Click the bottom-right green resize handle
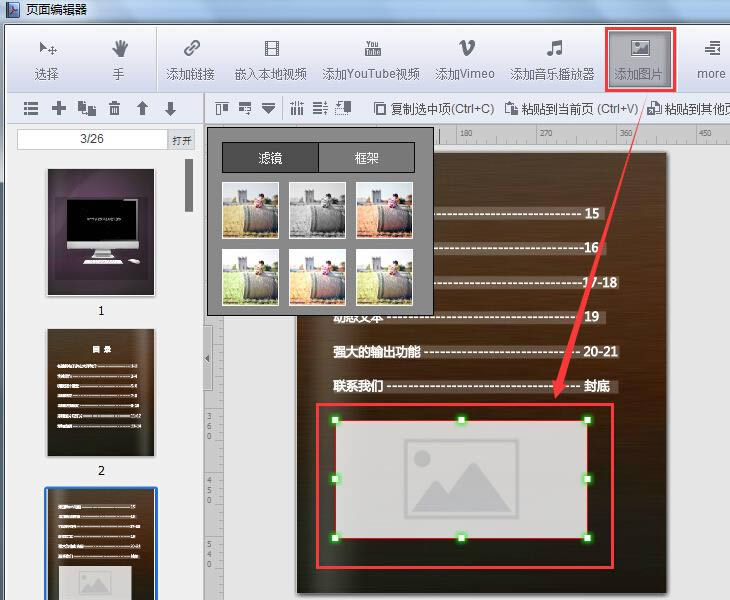Viewport: 730px width, 600px height. 588,538
